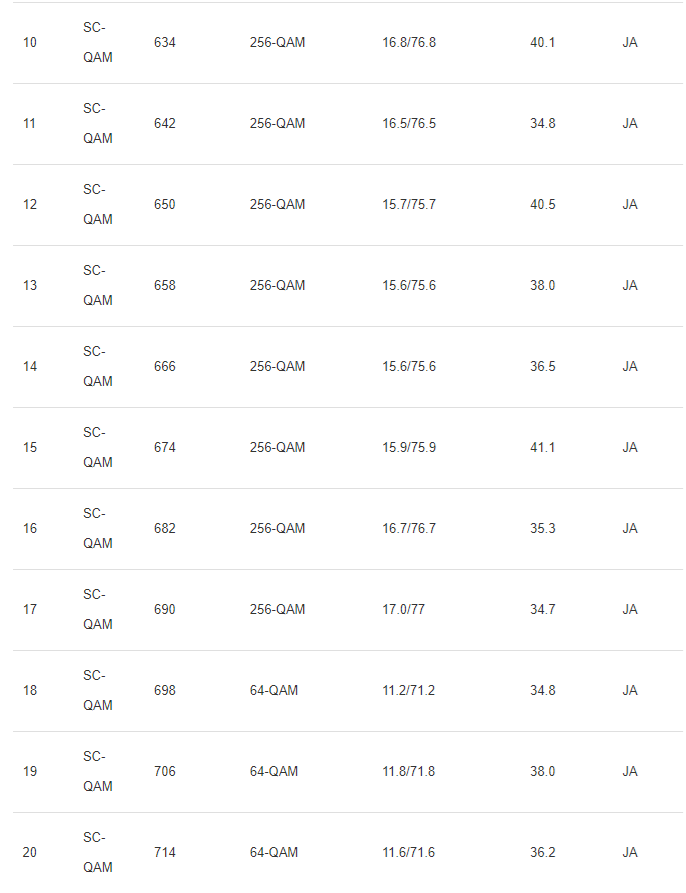The width and height of the screenshot is (686, 893).
Task: Select SNR value 40.1
Action: tap(543, 43)
